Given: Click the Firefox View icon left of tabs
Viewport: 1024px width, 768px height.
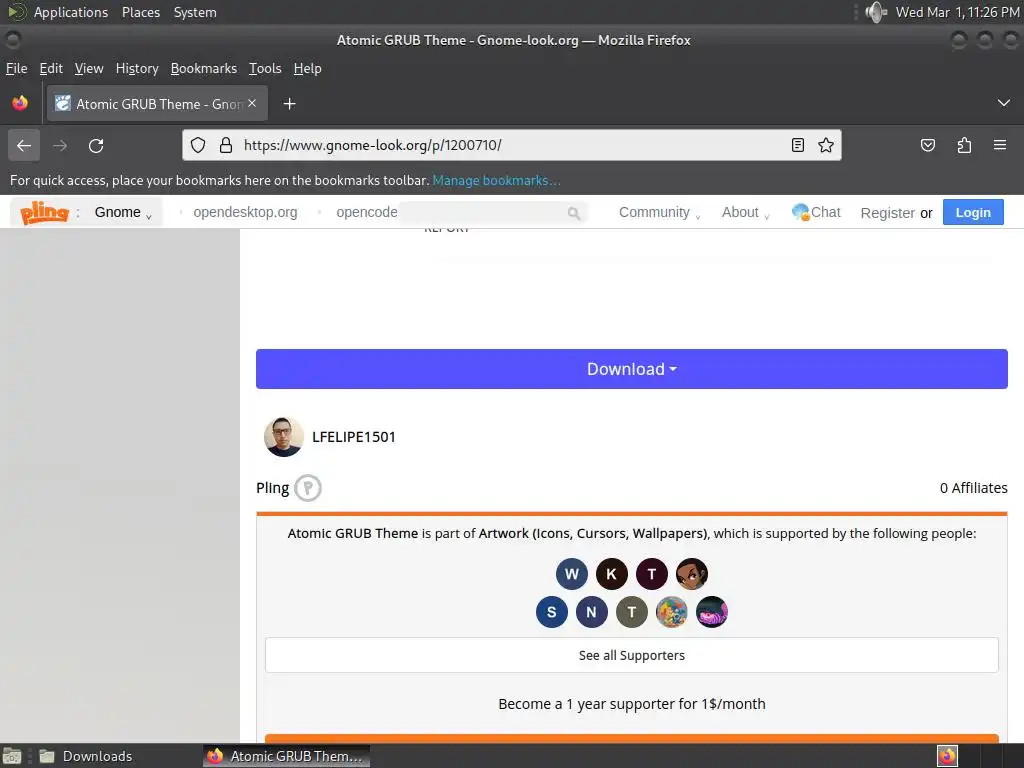Looking at the screenshot, I should coord(20,103).
